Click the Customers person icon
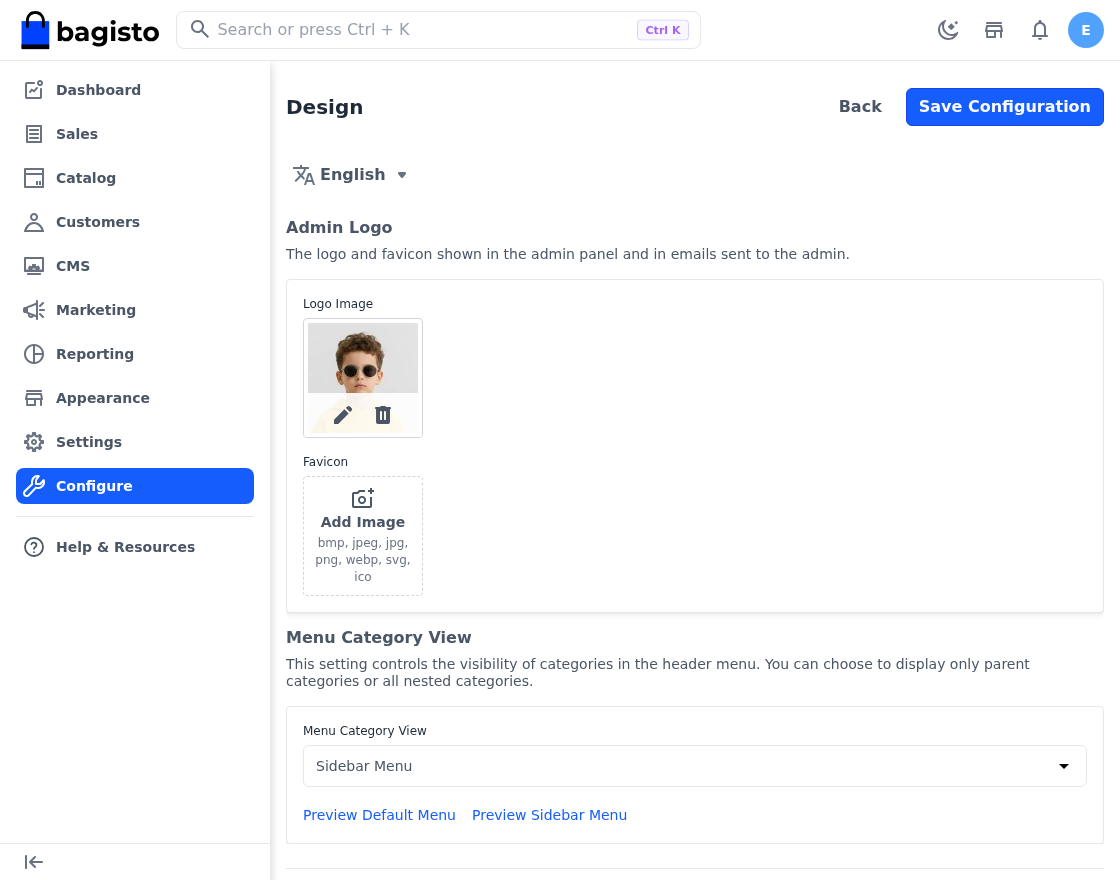 (x=34, y=222)
